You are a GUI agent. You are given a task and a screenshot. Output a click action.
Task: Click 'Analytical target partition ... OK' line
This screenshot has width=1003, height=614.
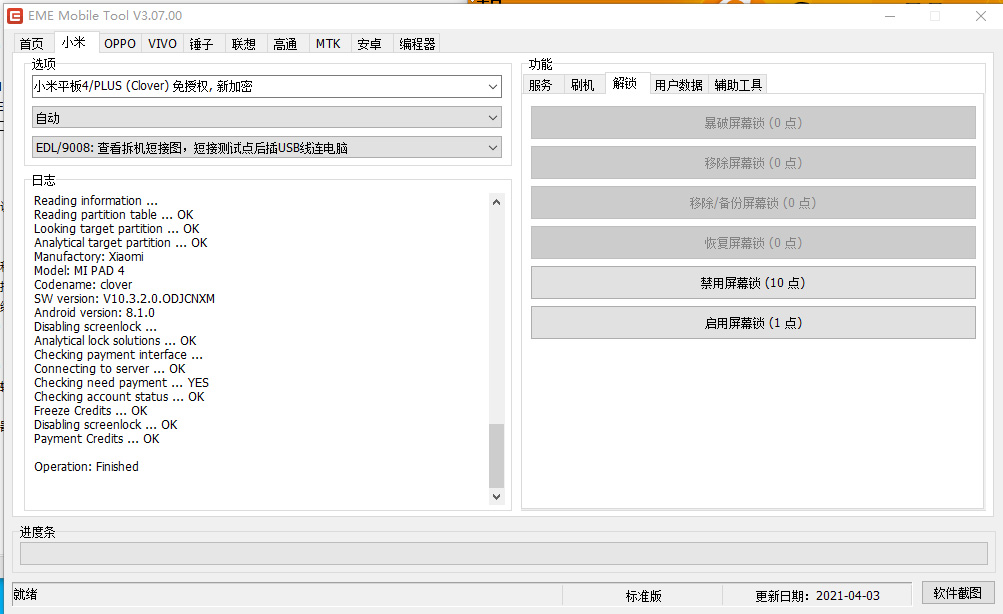click(121, 243)
